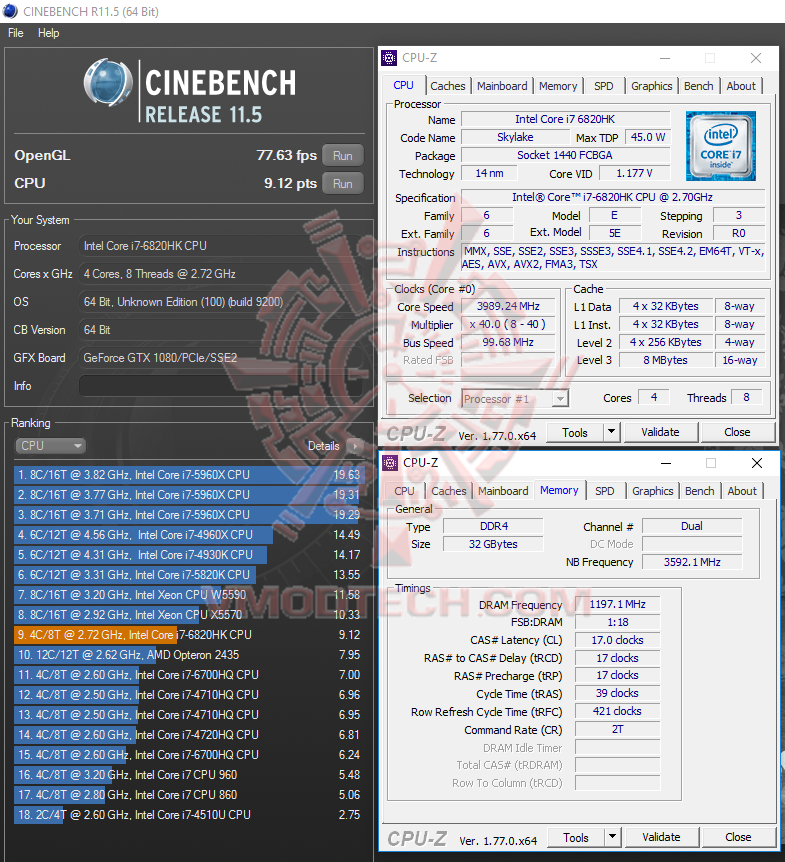Select ranking row 6 Intel Core i7-5820K
This screenshot has height=862, width=785.
pyautogui.click(x=189, y=575)
